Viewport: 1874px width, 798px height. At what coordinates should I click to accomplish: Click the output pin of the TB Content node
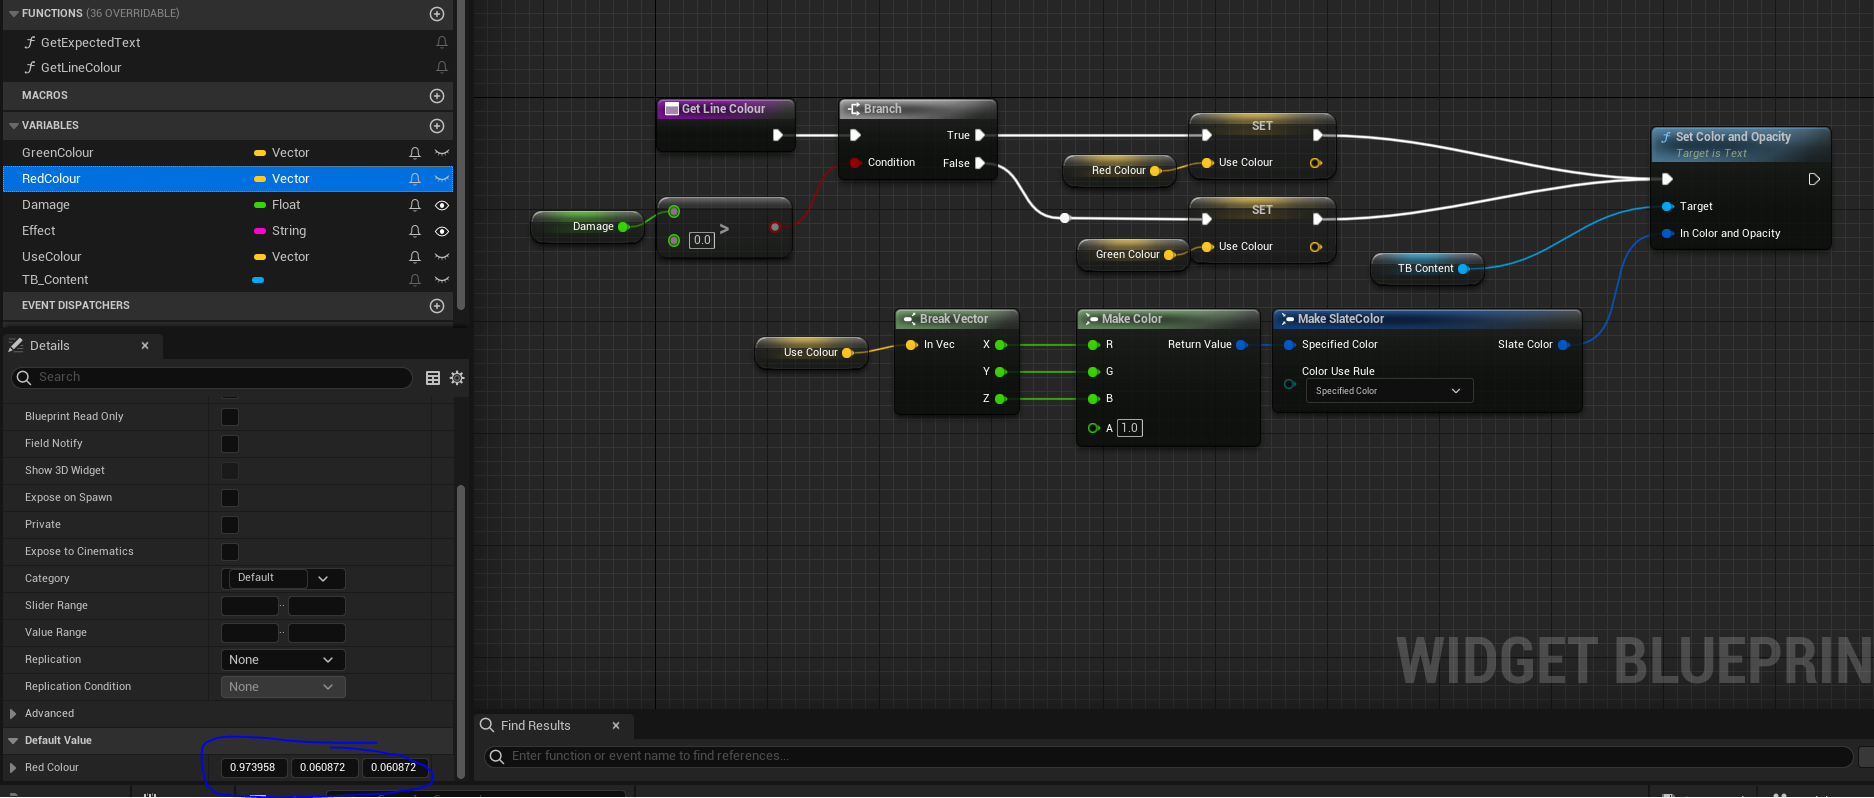[x=1463, y=269]
